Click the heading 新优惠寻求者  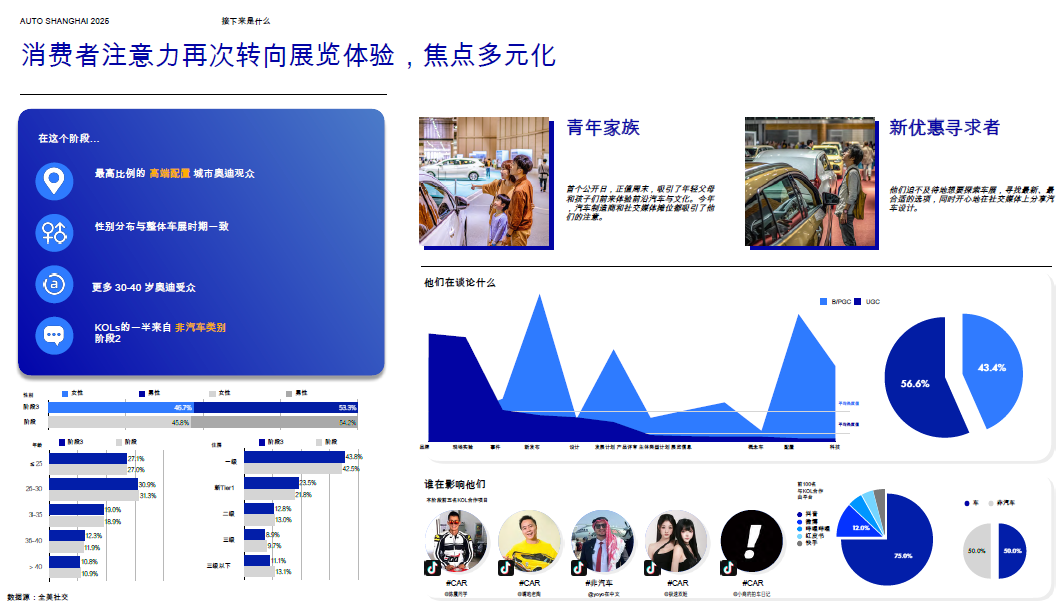point(944,128)
